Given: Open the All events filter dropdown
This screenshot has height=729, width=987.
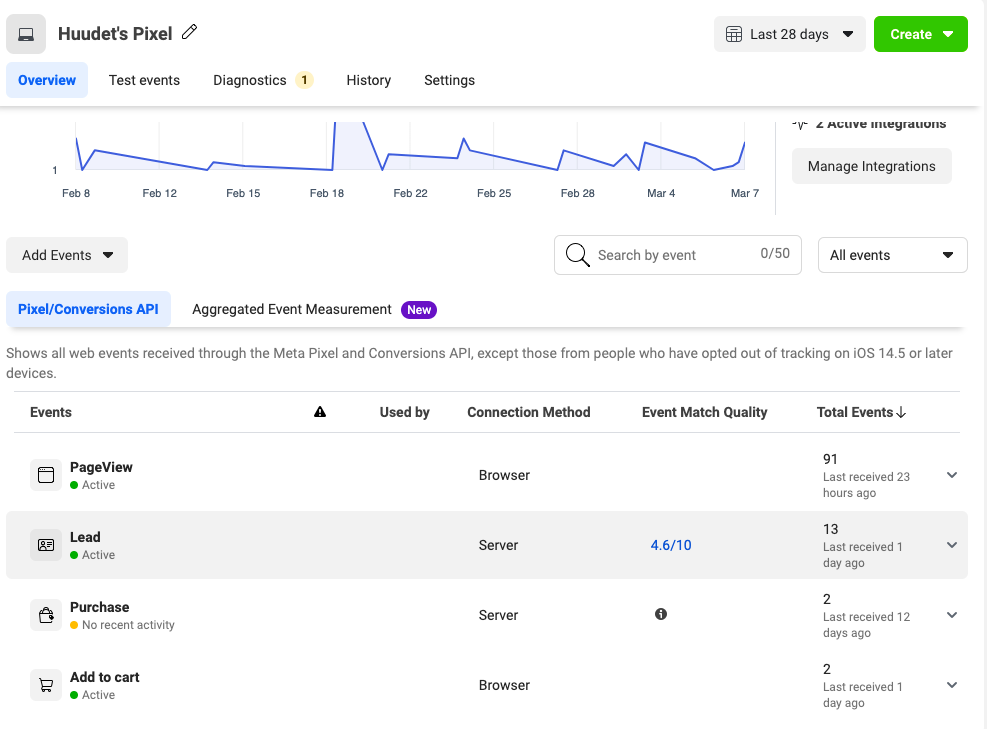Looking at the screenshot, I should point(892,255).
